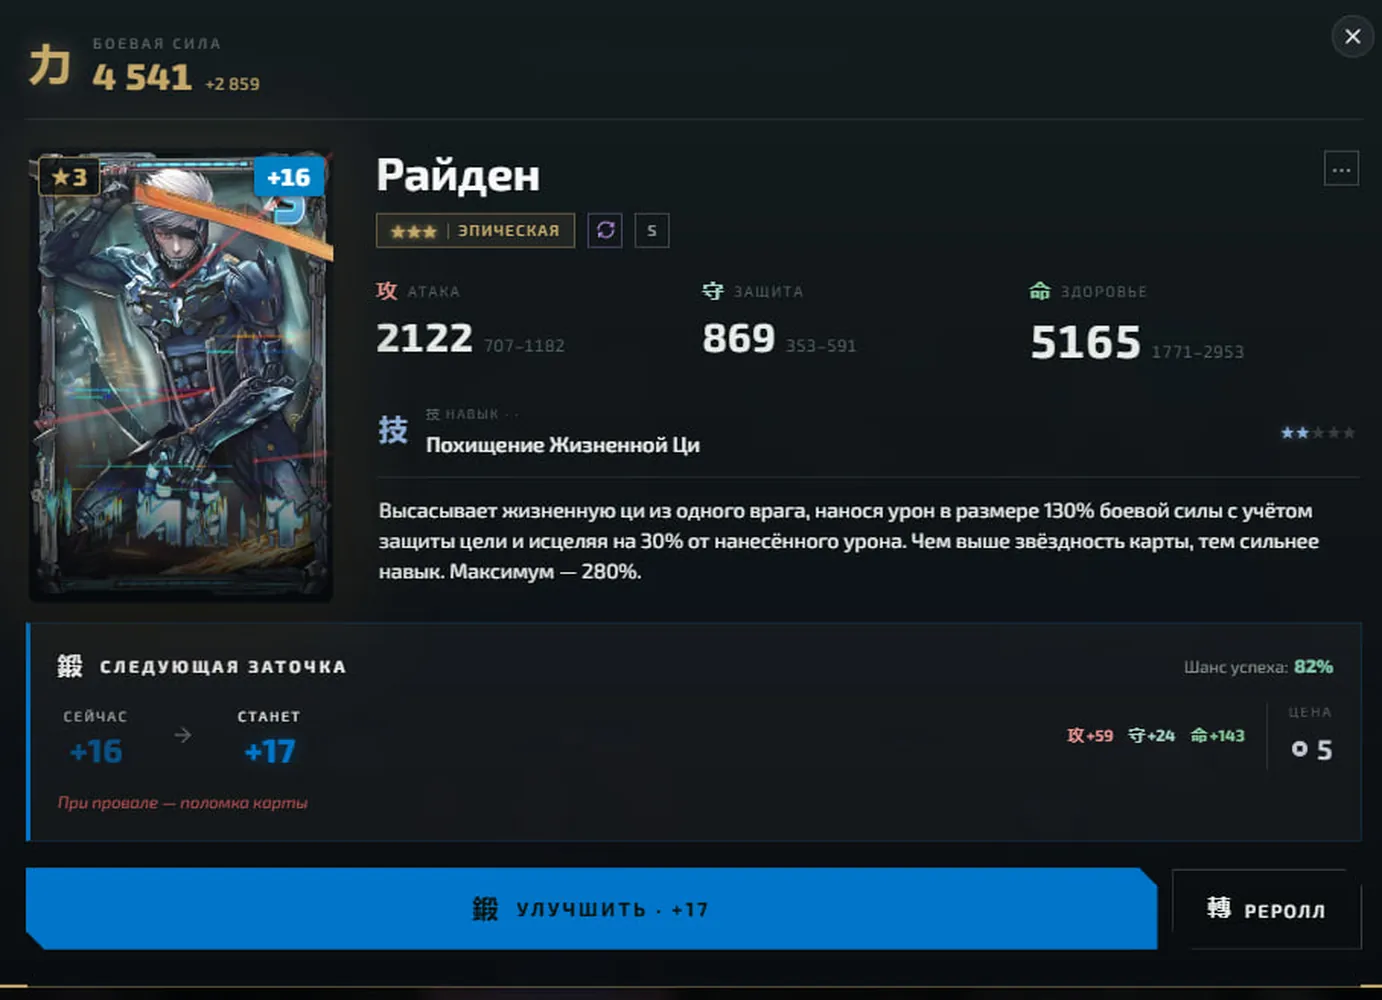Click the coin icon next to price
Viewport: 1382px width, 1000px height.
click(x=1299, y=749)
